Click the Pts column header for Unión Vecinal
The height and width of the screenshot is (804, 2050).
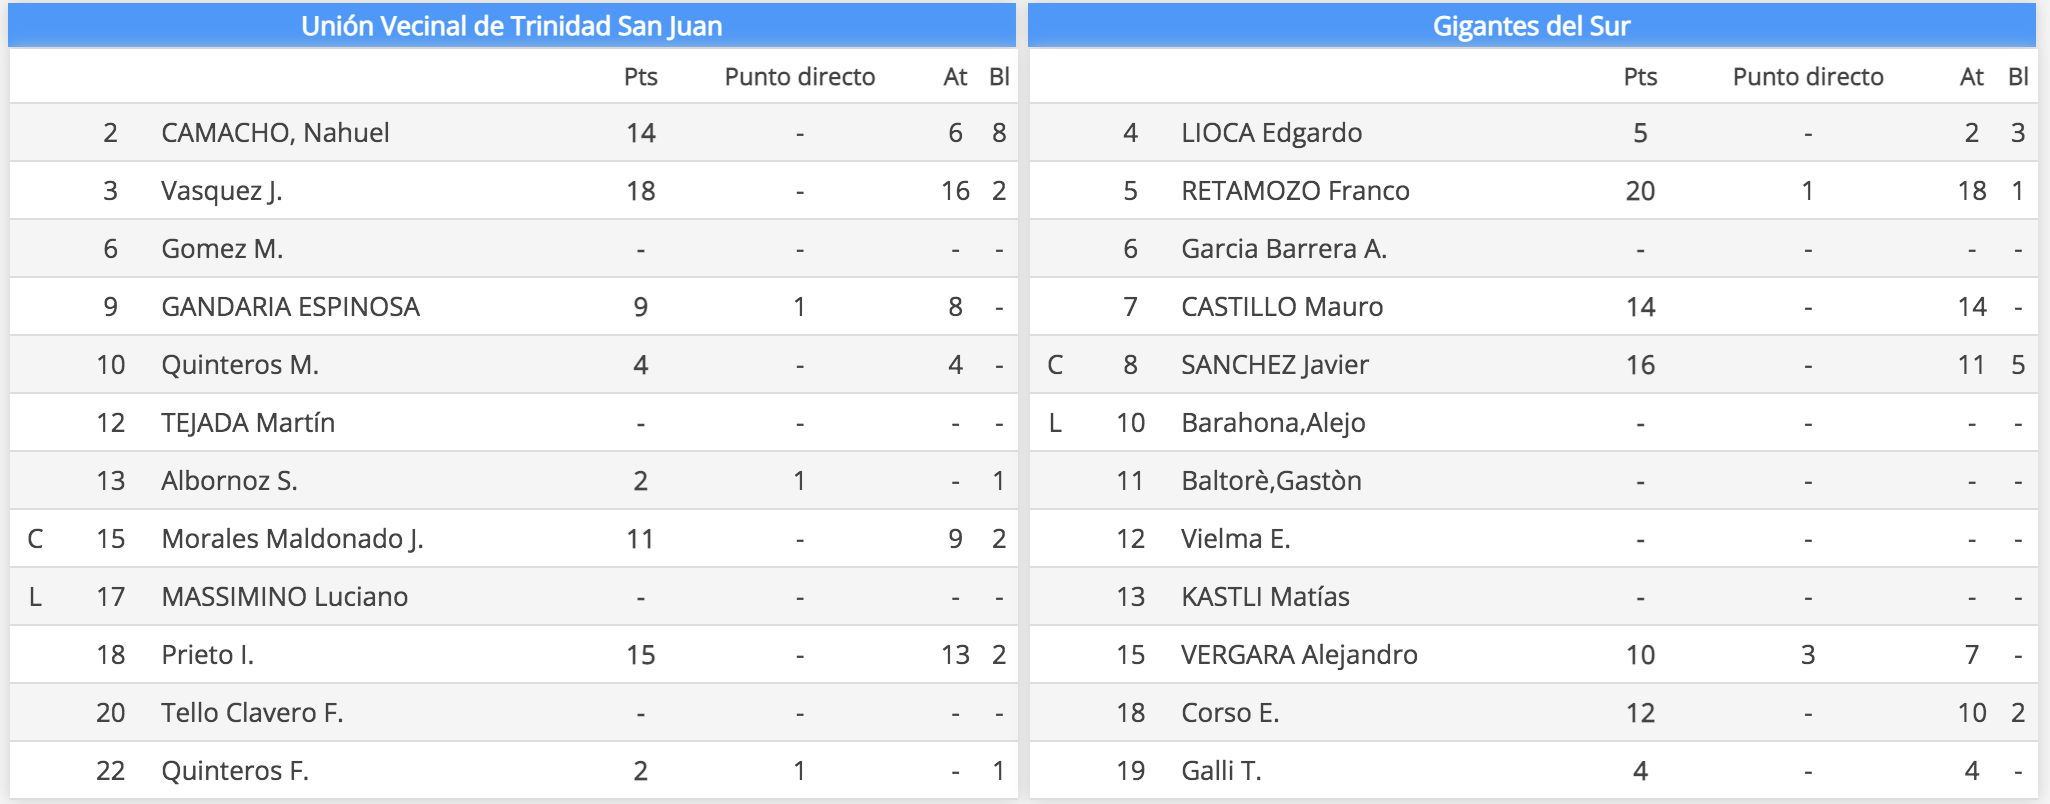click(x=641, y=77)
